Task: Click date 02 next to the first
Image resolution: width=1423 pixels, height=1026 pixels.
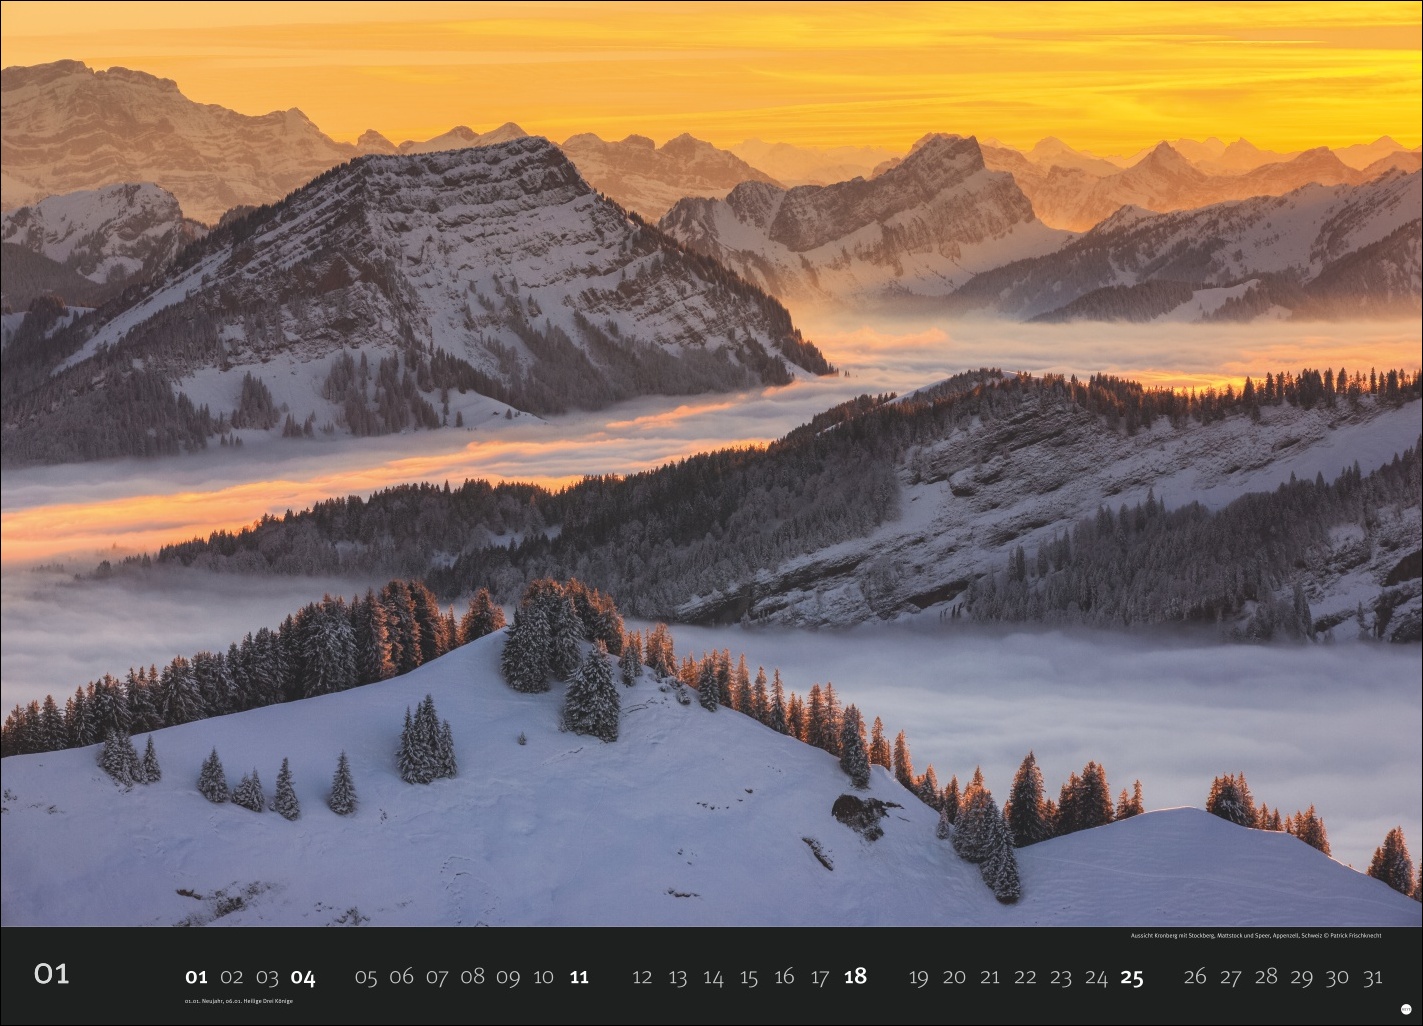Action: coord(232,977)
